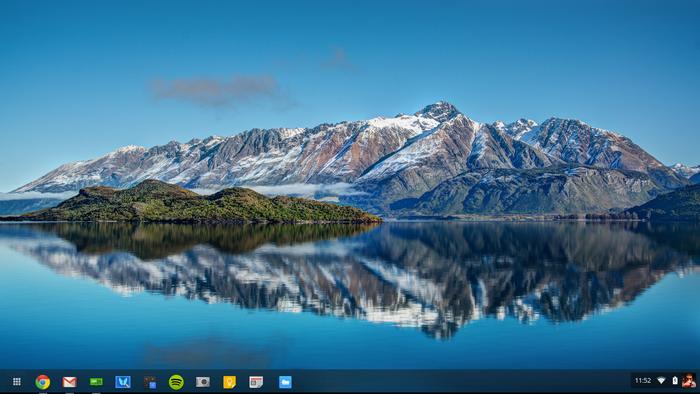
Task: Open the Wi-Fi network status icon
Action: pyautogui.click(x=662, y=381)
